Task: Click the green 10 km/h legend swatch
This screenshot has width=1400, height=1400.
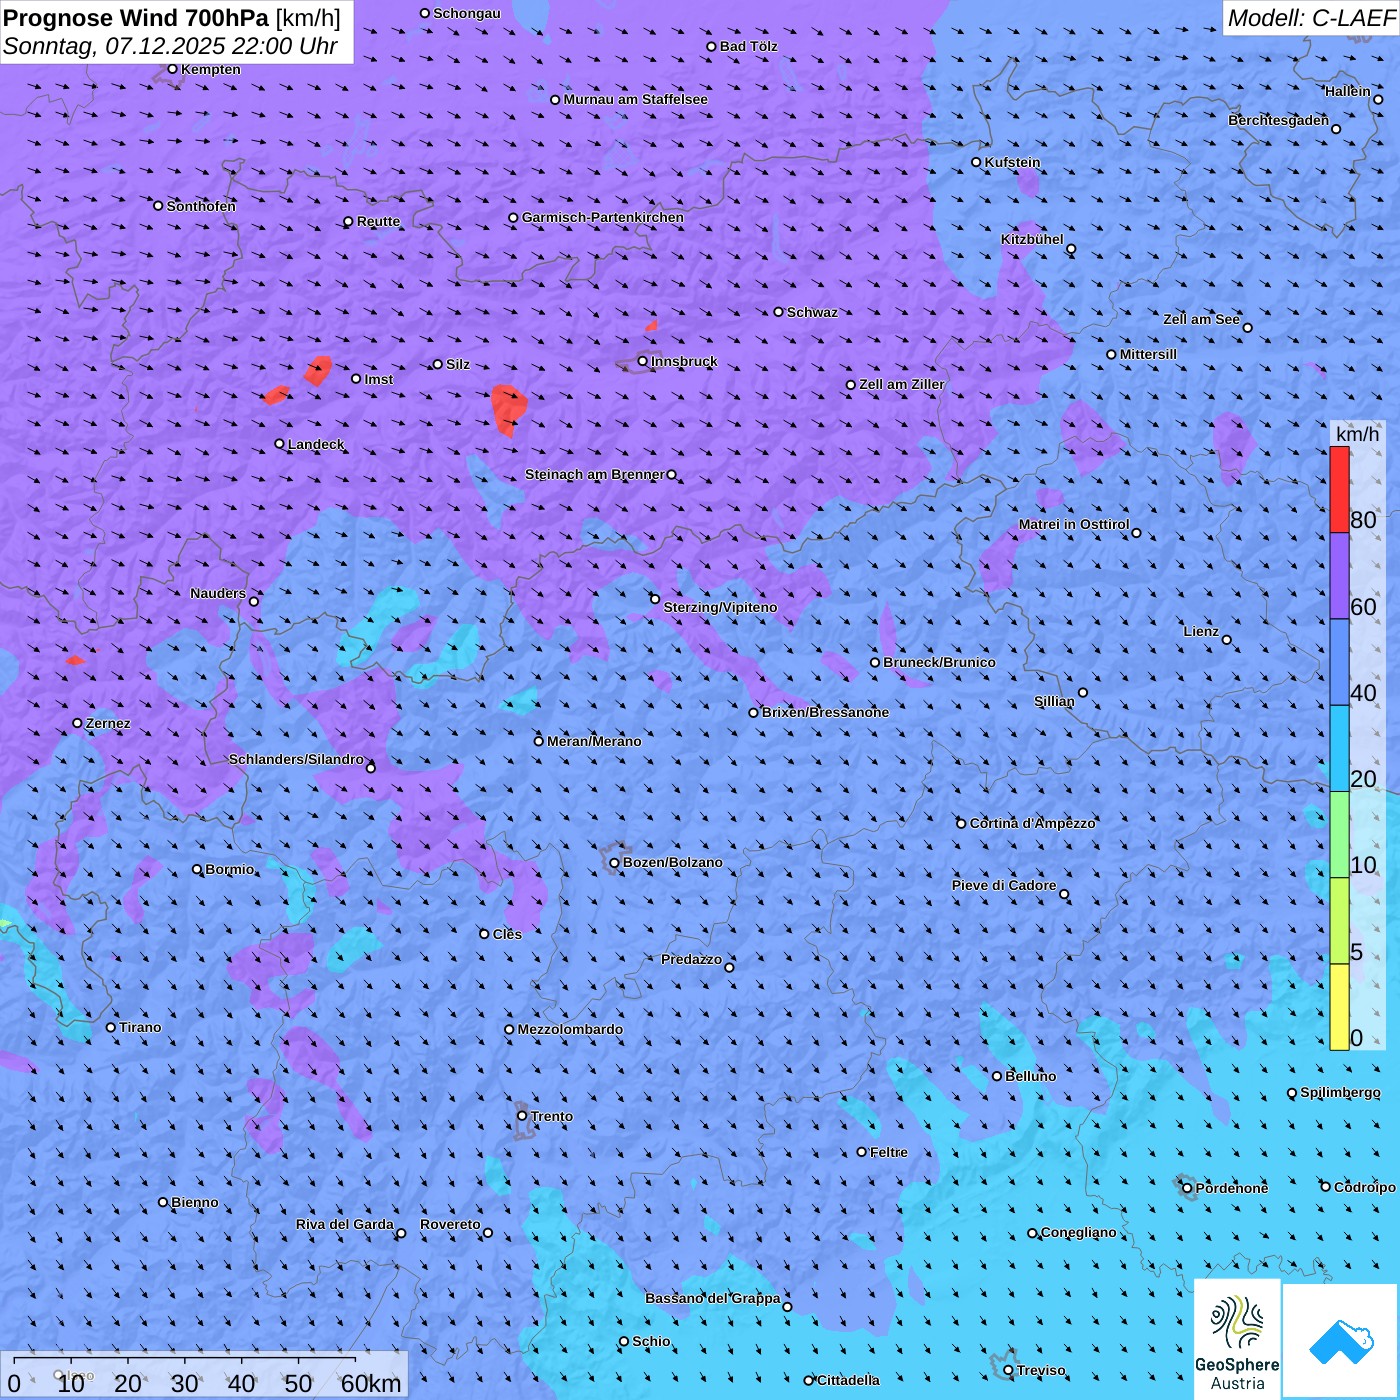Action: click(x=1339, y=834)
